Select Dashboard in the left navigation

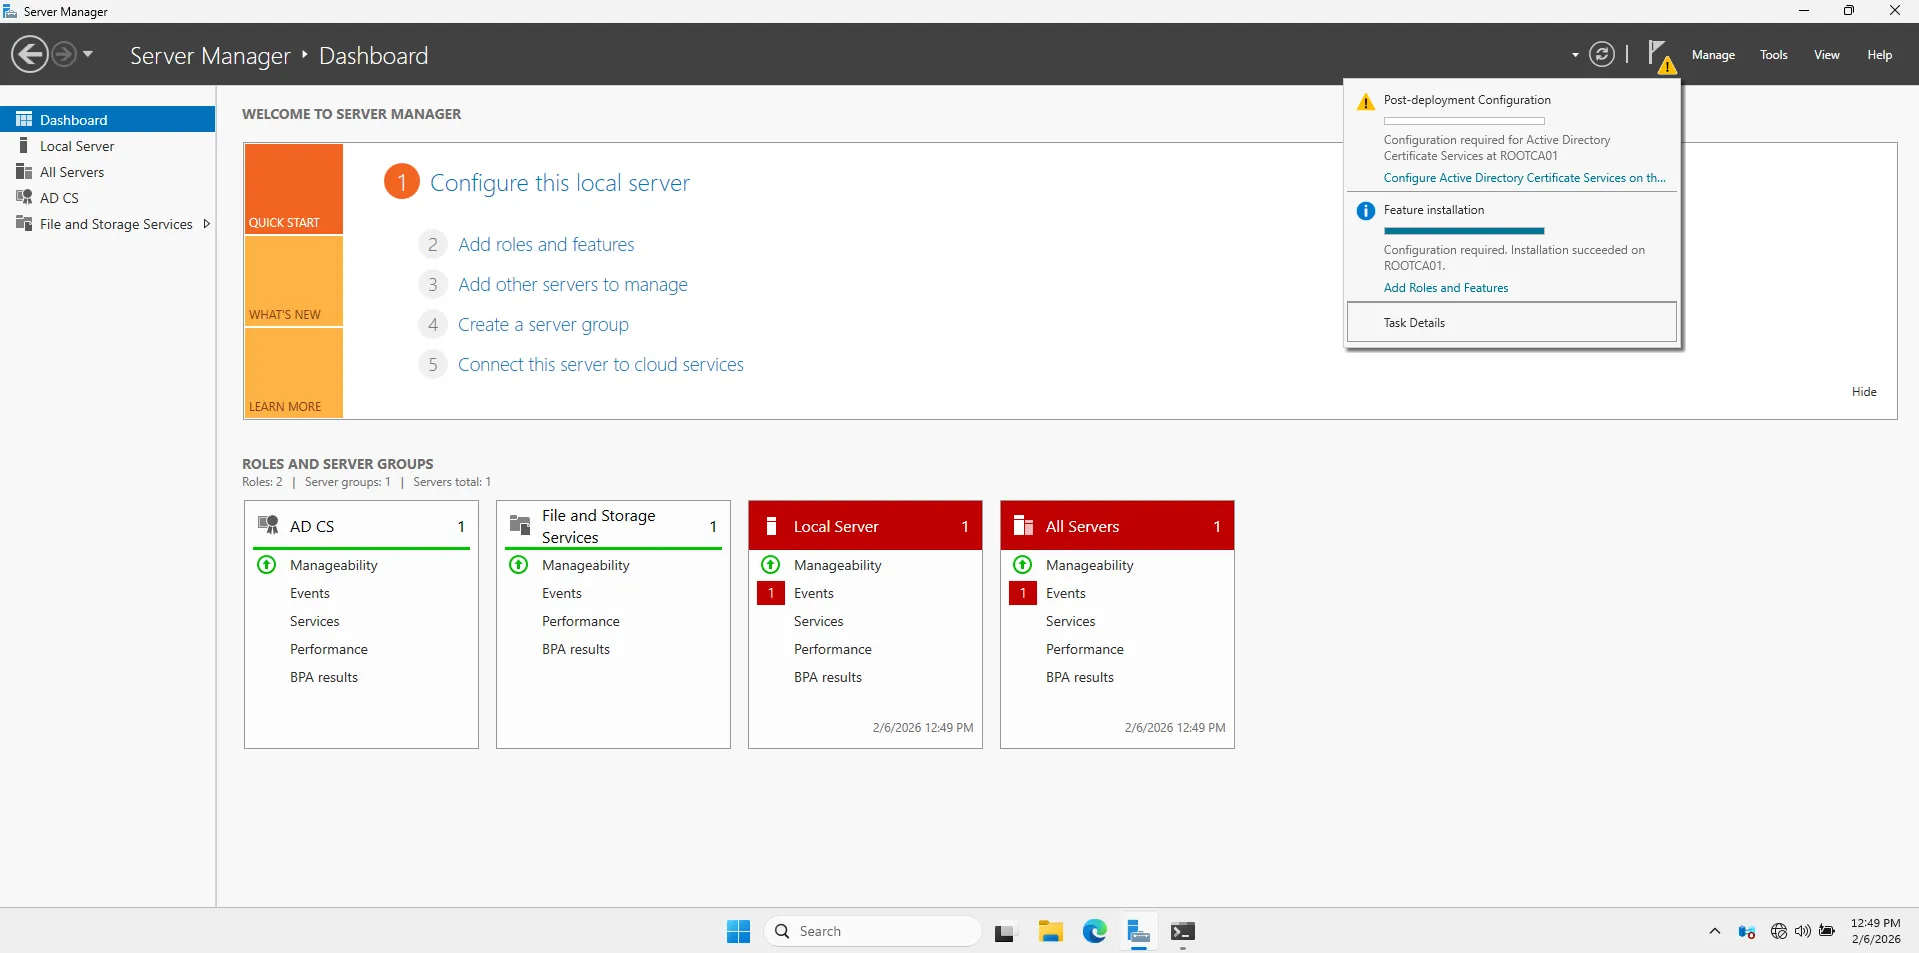coord(108,119)
